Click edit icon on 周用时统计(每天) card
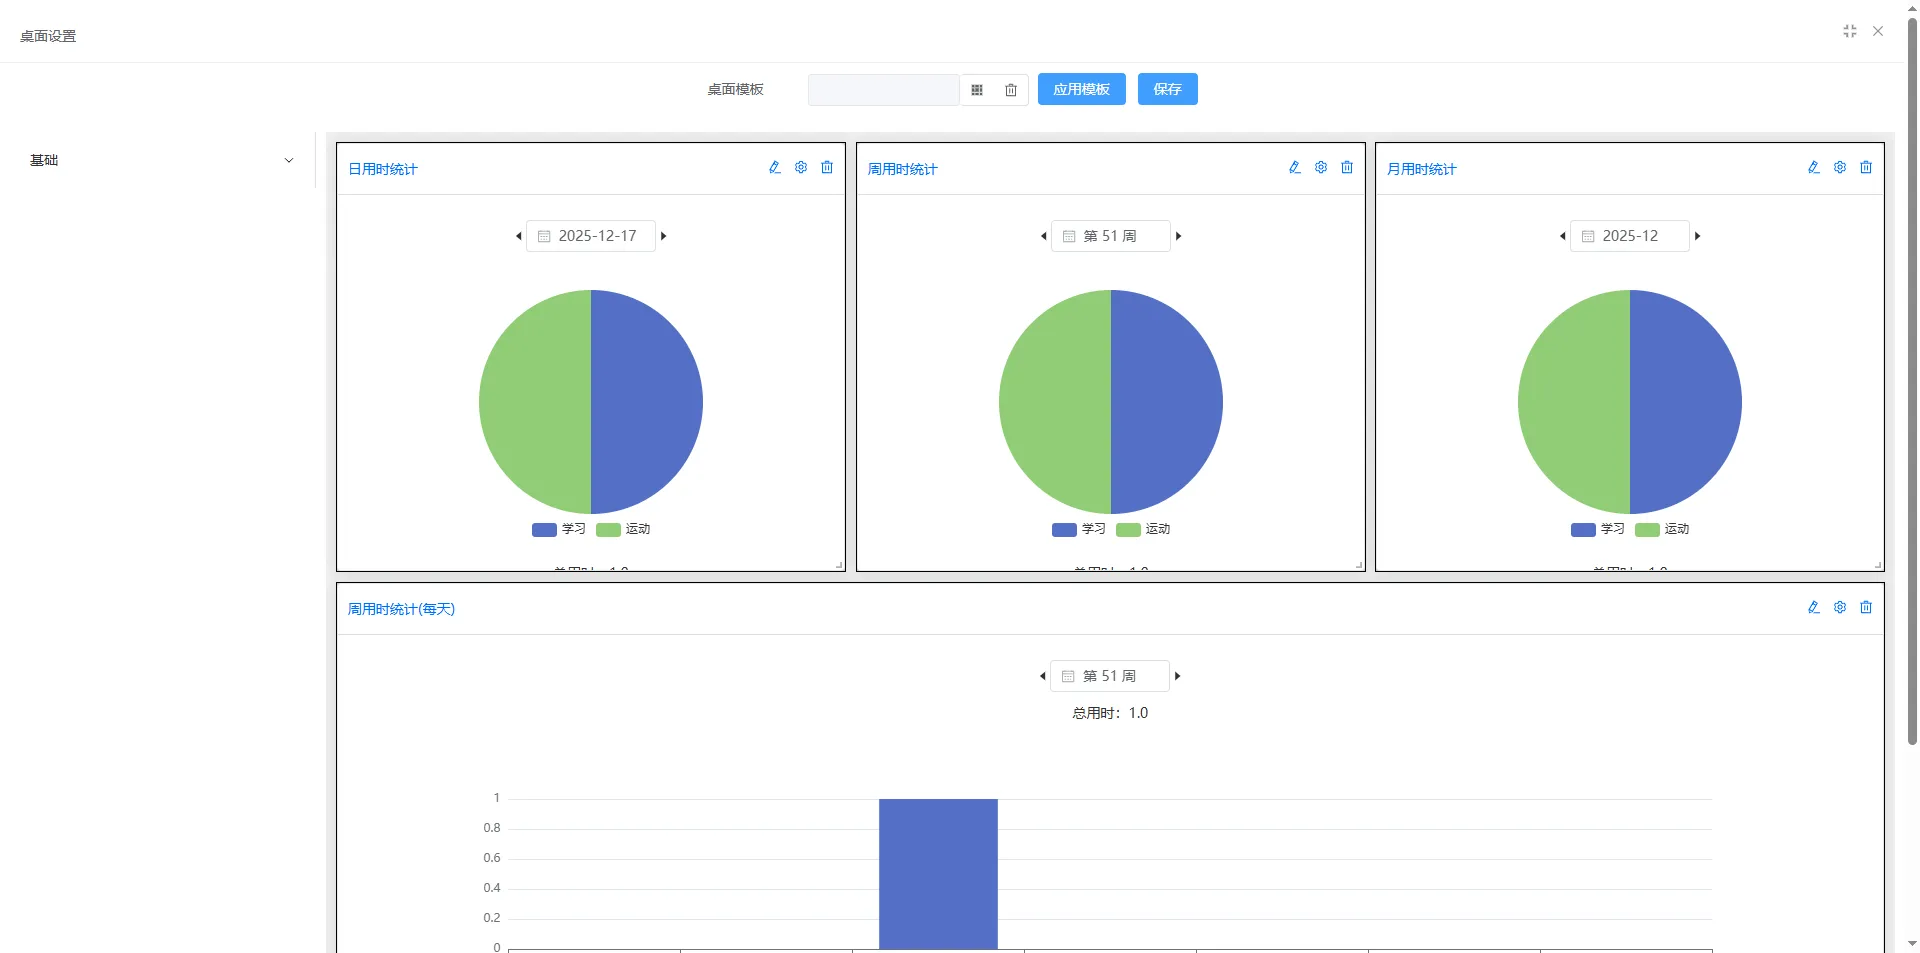Screen dimensions: 1920x953 click(1814, 608)
